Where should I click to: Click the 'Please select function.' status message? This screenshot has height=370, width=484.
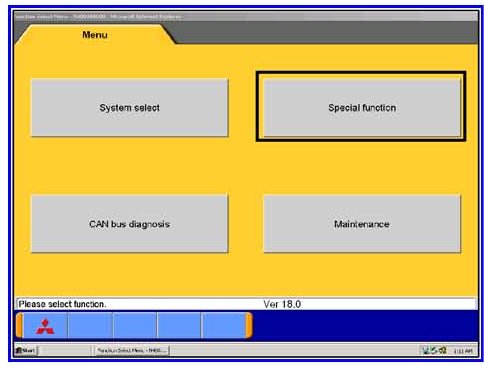[x=62, y=304]
